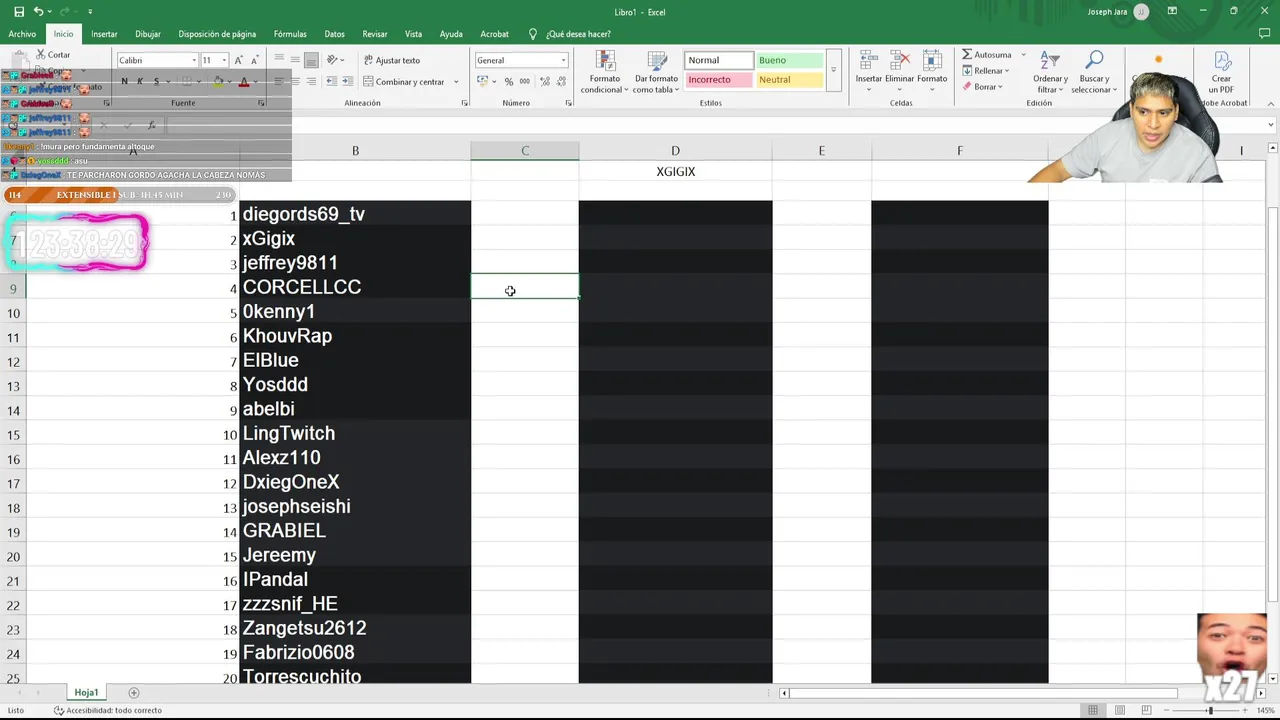Click the Autosuma button

pos(987,55)
